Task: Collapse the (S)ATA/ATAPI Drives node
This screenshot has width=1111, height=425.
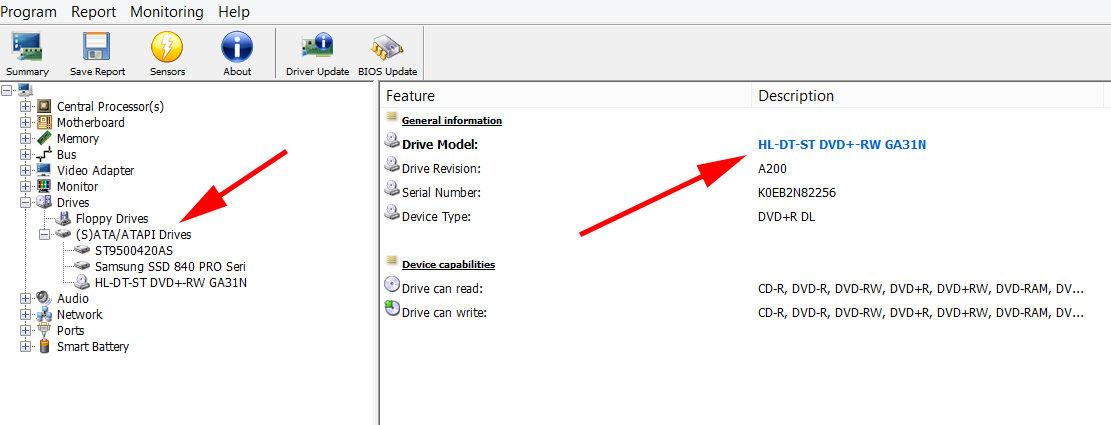Action: (x=45, y=234)
